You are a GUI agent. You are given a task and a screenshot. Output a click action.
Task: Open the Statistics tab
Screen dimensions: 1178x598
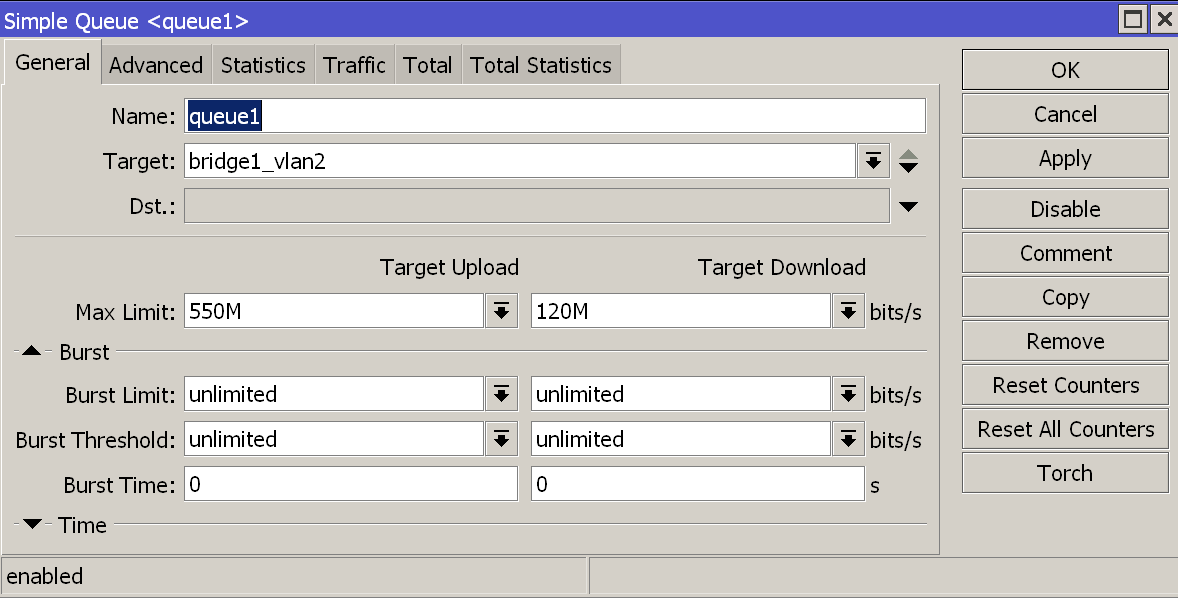(263, 65)
